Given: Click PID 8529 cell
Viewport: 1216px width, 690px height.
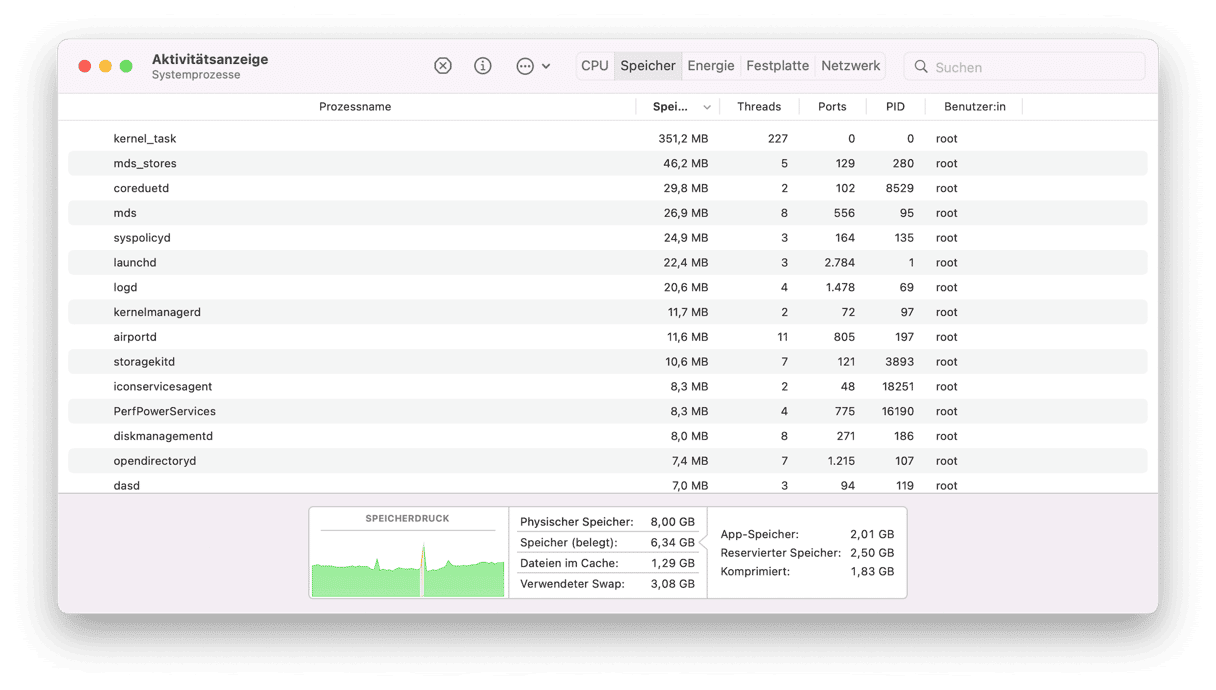Looking at the screenshot, I should pos(899,188).
